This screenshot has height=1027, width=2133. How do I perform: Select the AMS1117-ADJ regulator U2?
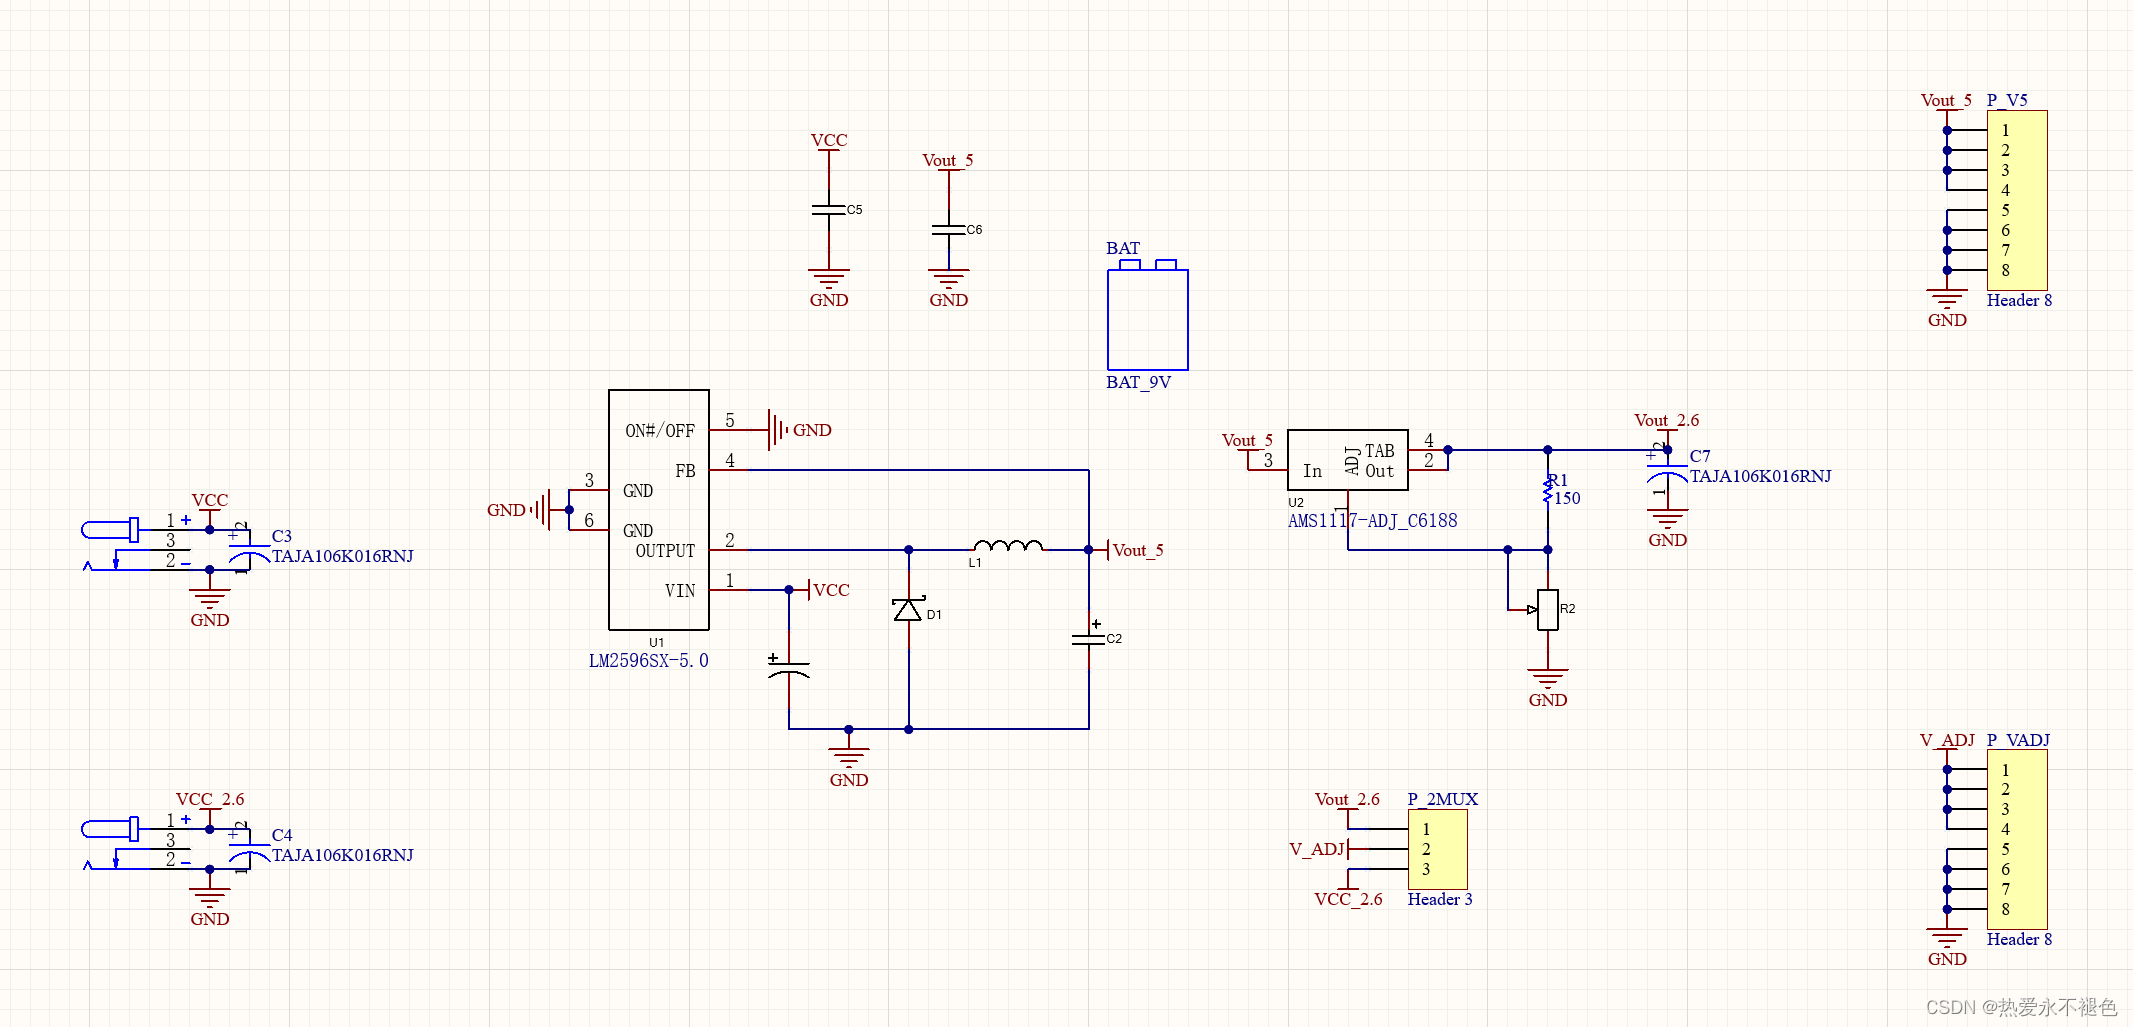coord(1347,460)
